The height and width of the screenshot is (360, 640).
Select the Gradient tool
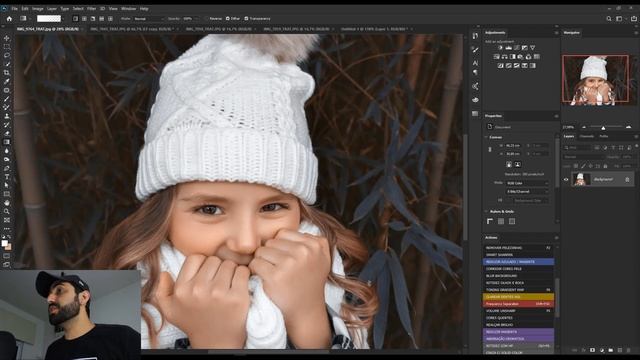coord(7,142)
